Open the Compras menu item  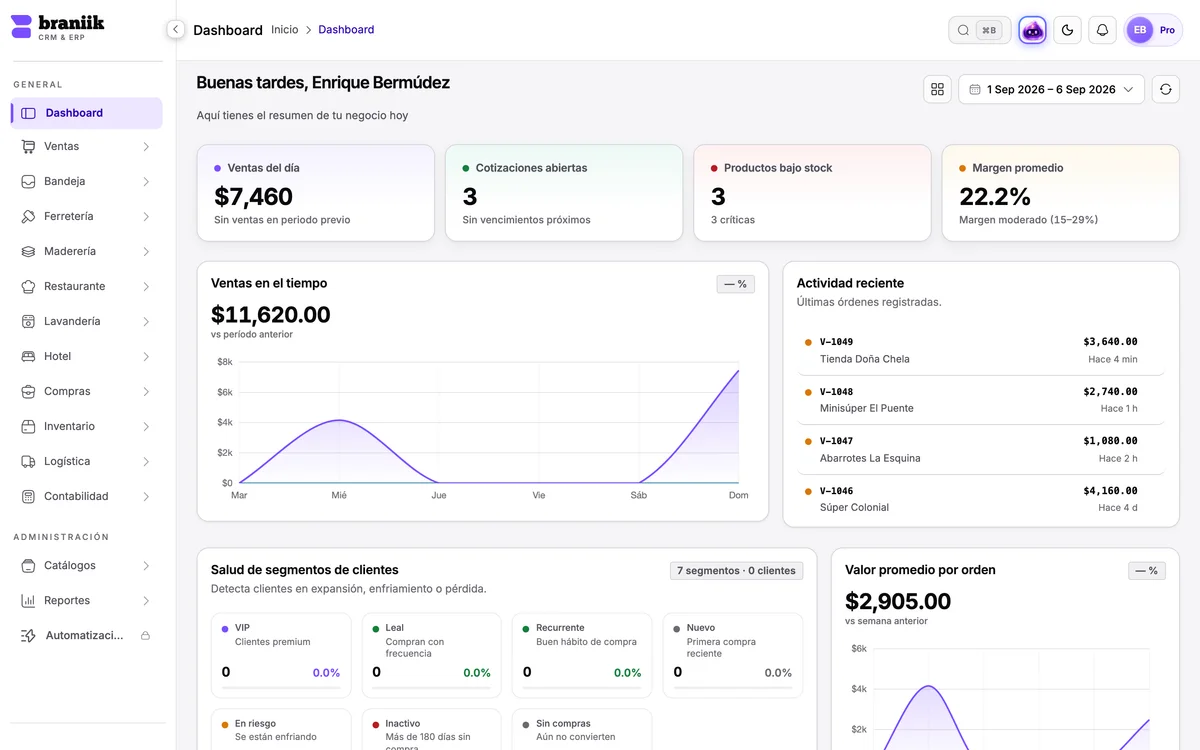coord(87,391)
